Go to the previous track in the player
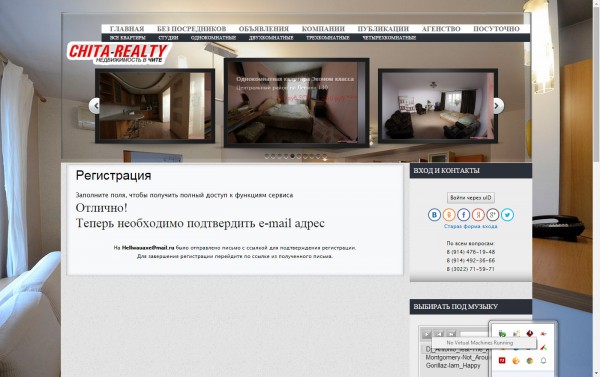 coord(439,334)
